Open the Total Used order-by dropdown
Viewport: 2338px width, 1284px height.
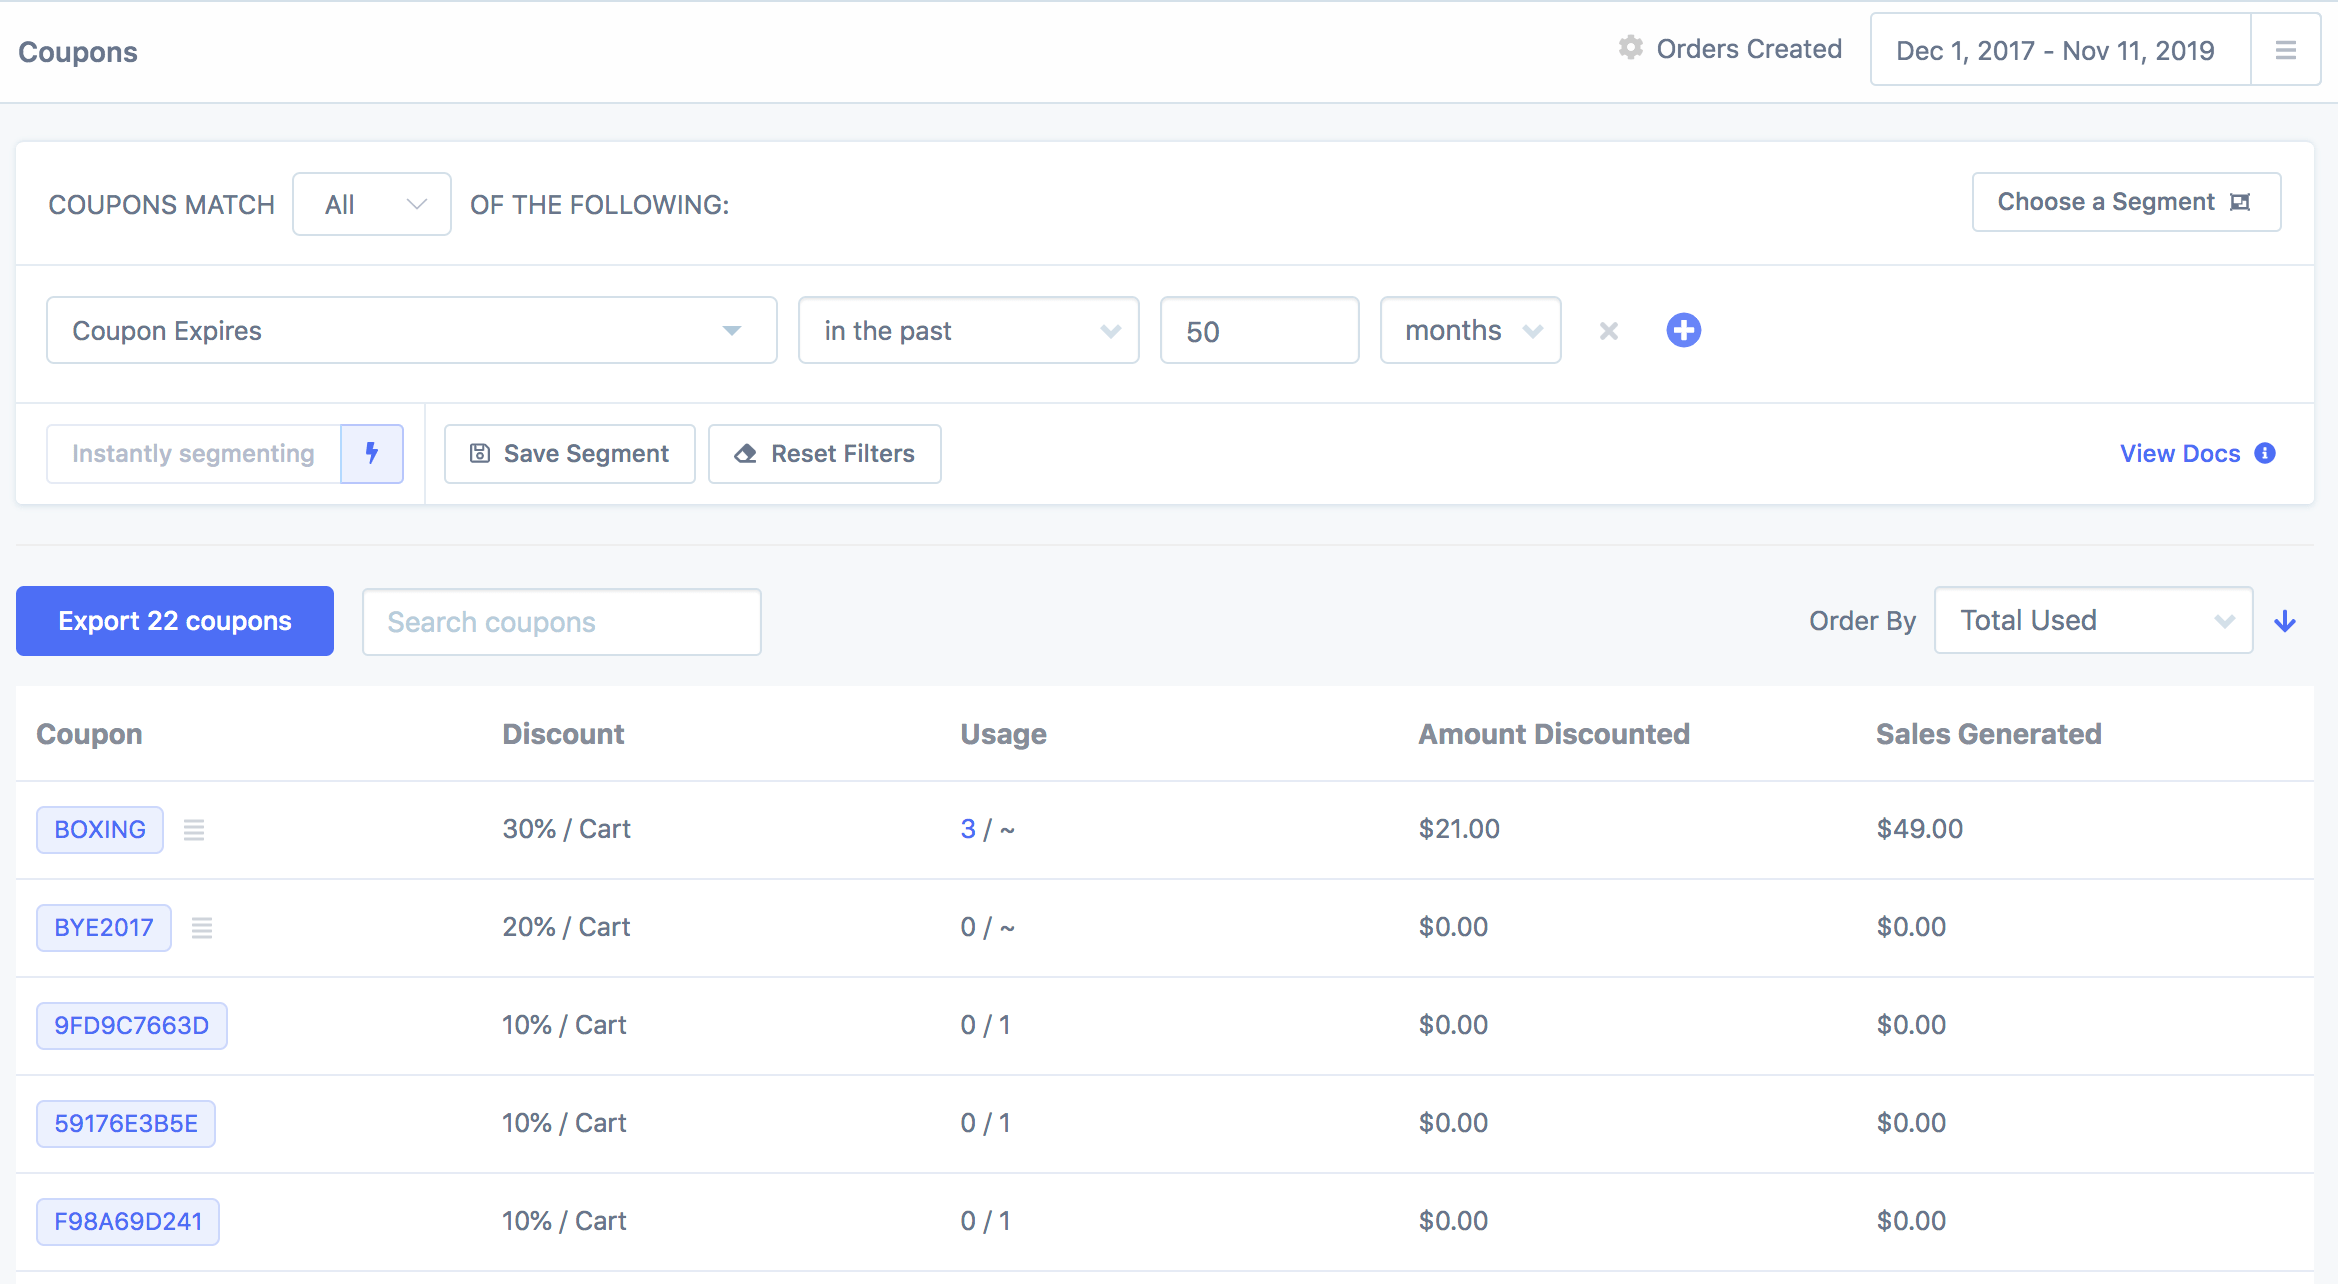[2093, 621]
